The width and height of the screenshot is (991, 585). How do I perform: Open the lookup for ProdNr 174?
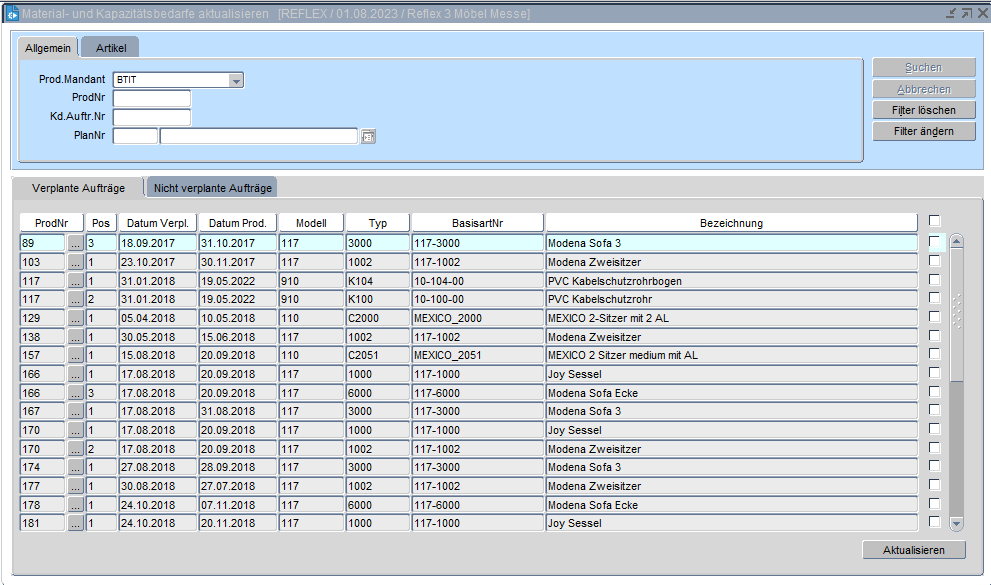coord(76,467)
